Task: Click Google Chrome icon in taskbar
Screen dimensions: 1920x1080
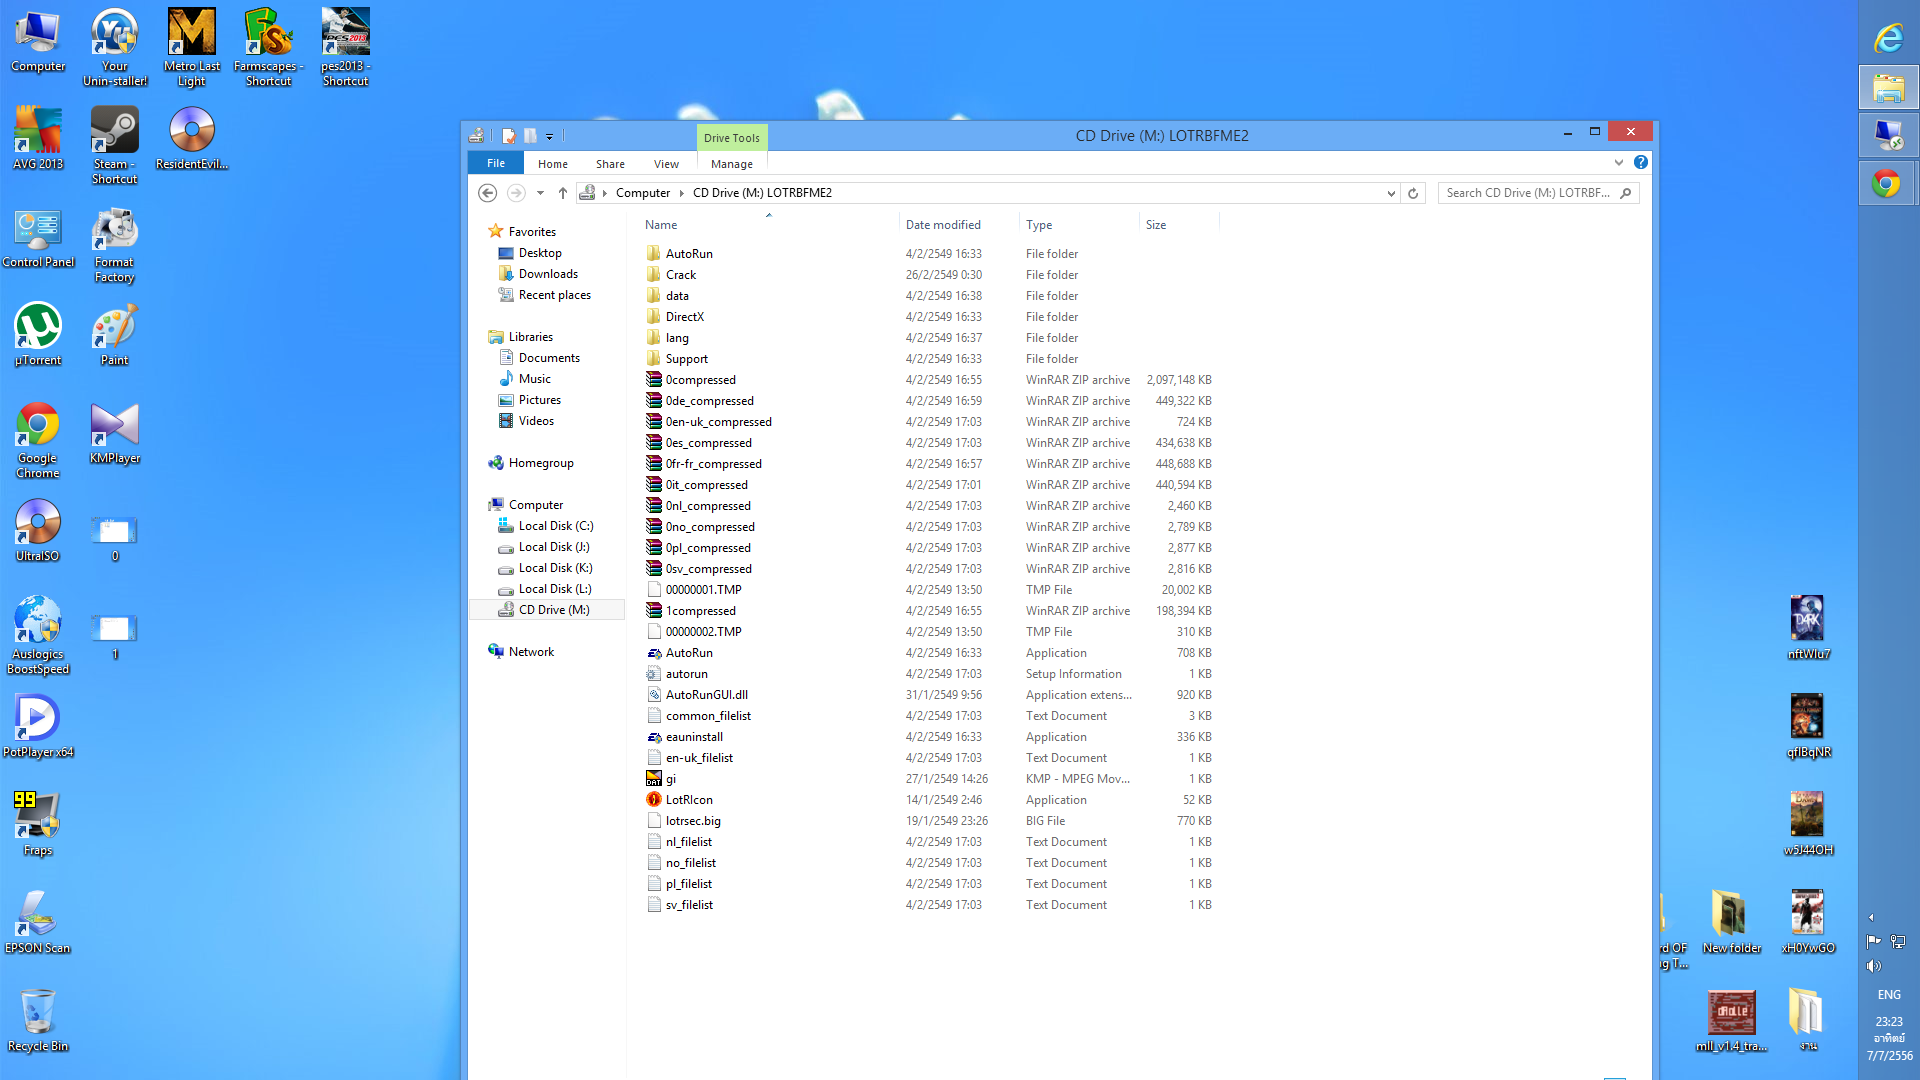Action: coord(1887,184)
